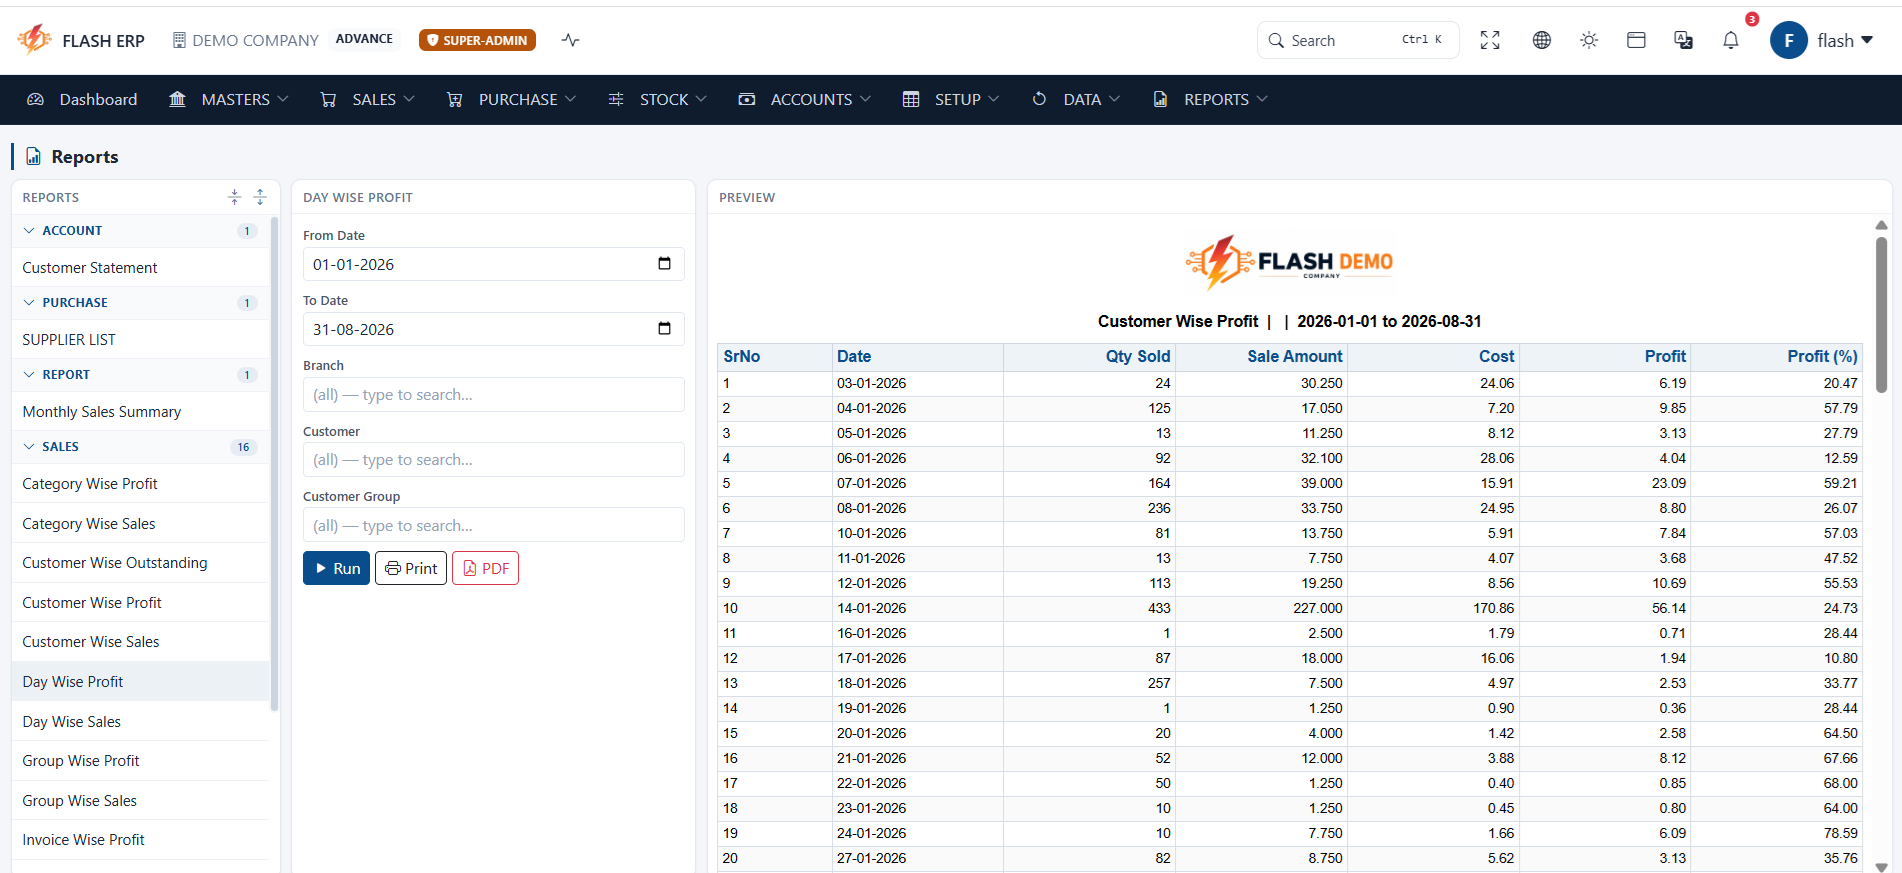
Task: Collapse the PURCHASE report group in sidebar
Action: 140,302
